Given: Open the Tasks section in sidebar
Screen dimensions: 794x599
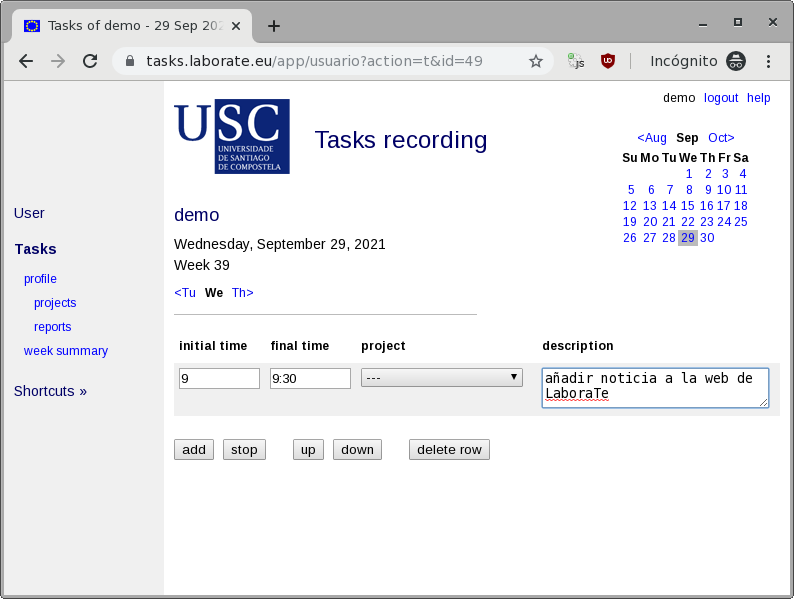Looking at the screenshot, I should click(x=35, y=249).
